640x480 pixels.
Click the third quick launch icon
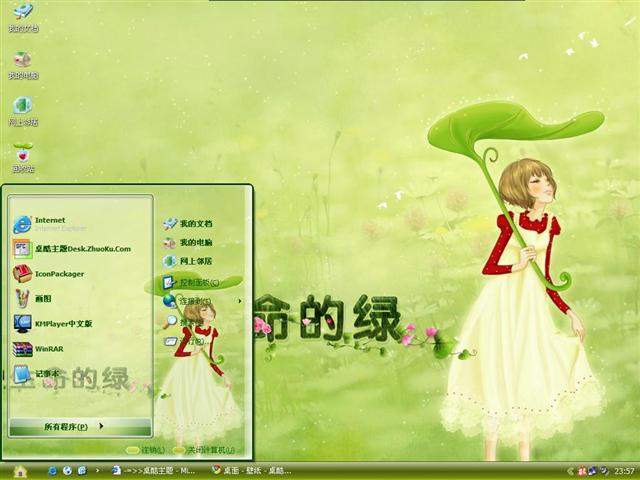(x=82, y=471)
